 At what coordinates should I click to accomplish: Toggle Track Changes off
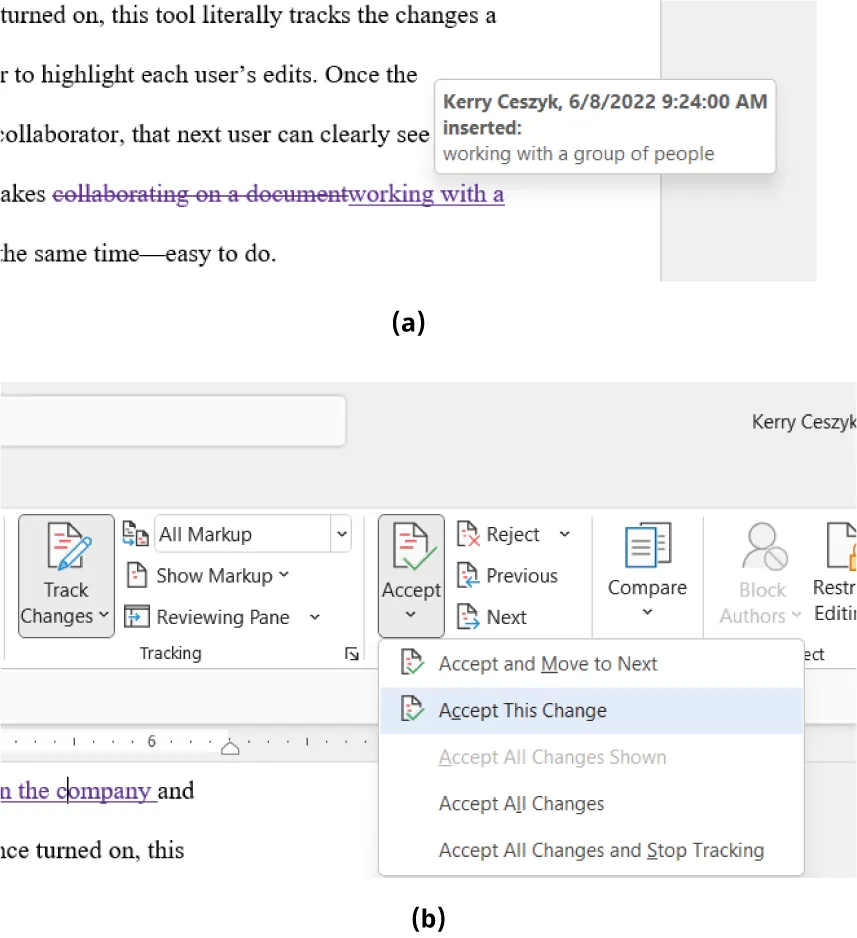click(x=65, y=576)
